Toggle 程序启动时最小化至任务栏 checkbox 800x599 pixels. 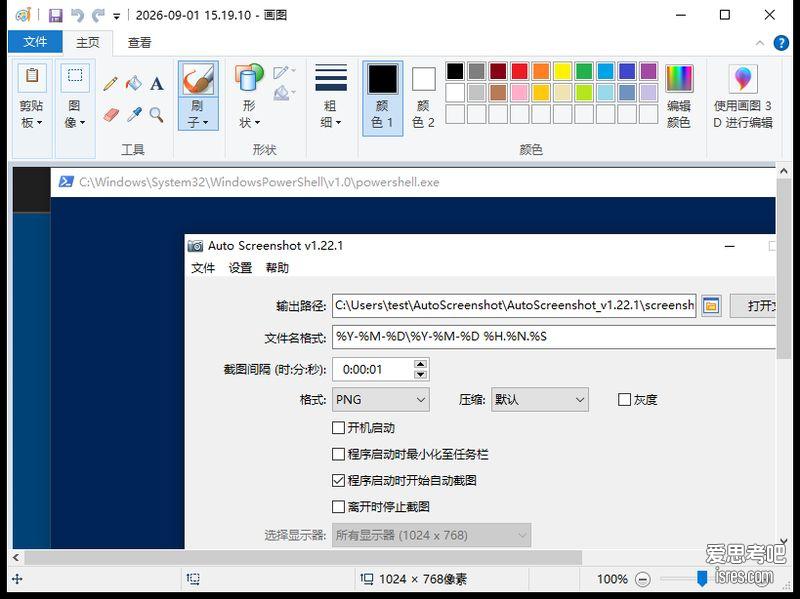pos(338,454)
